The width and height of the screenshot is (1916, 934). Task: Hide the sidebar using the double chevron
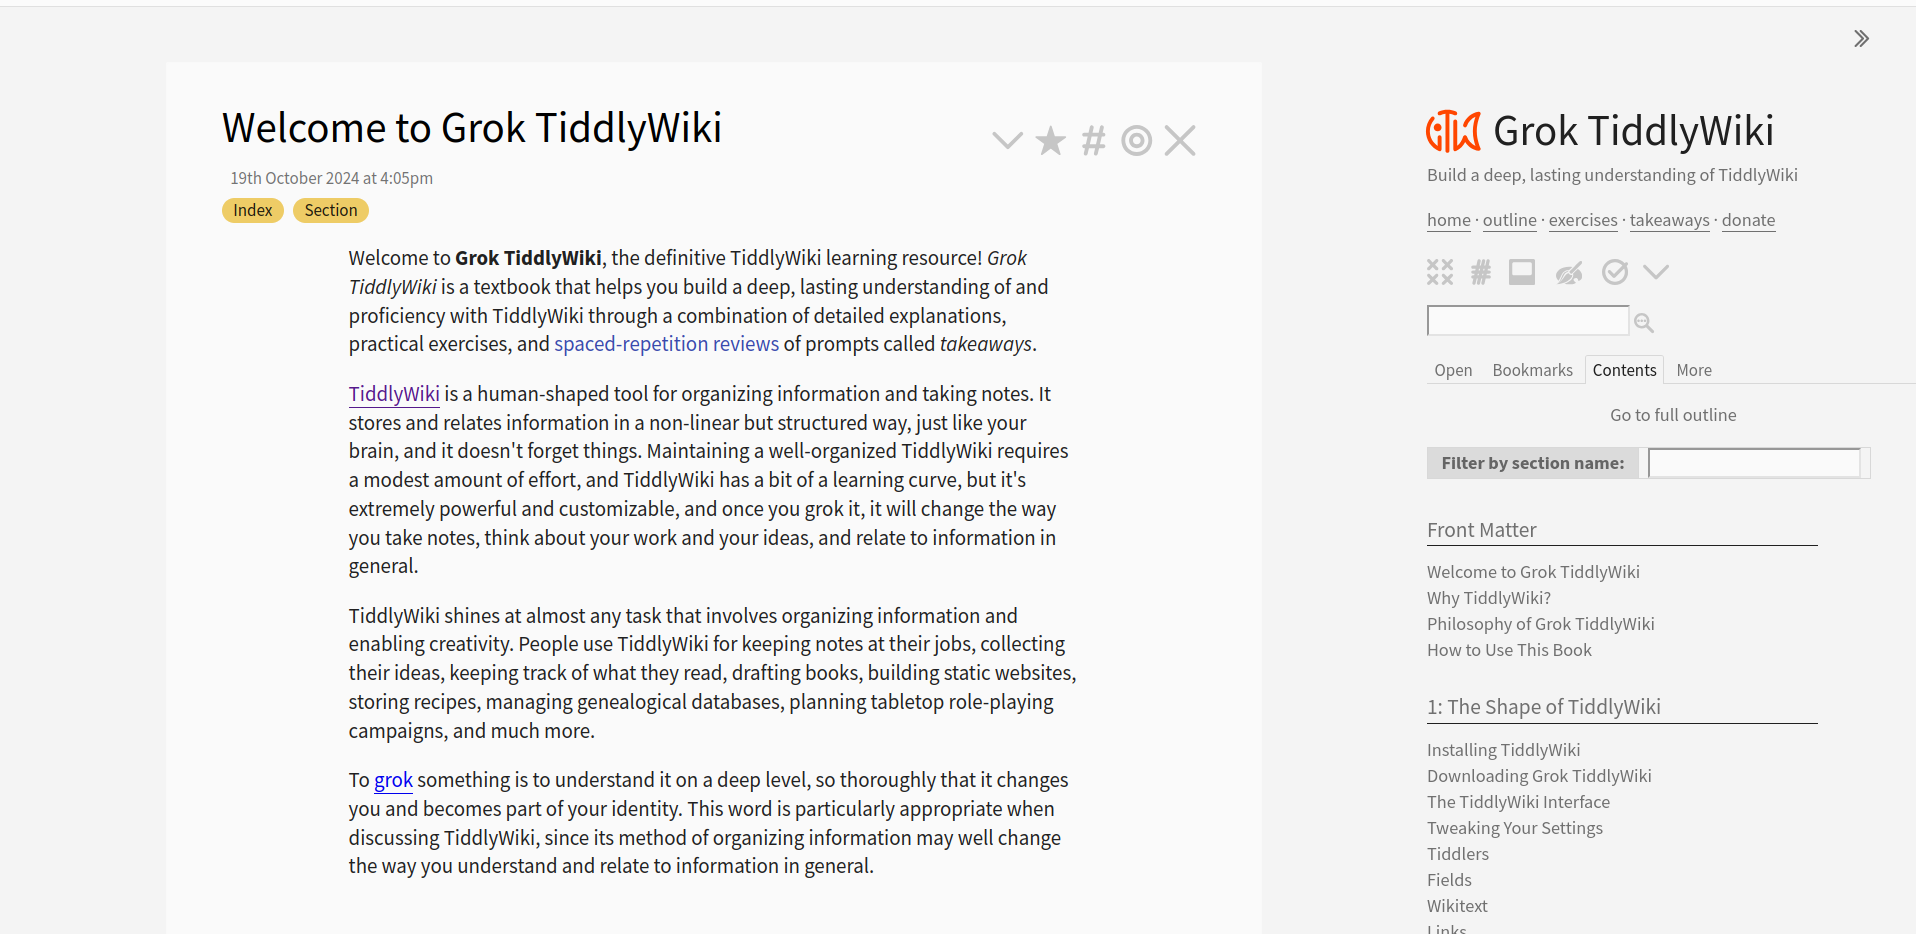tap(1860, 39)
